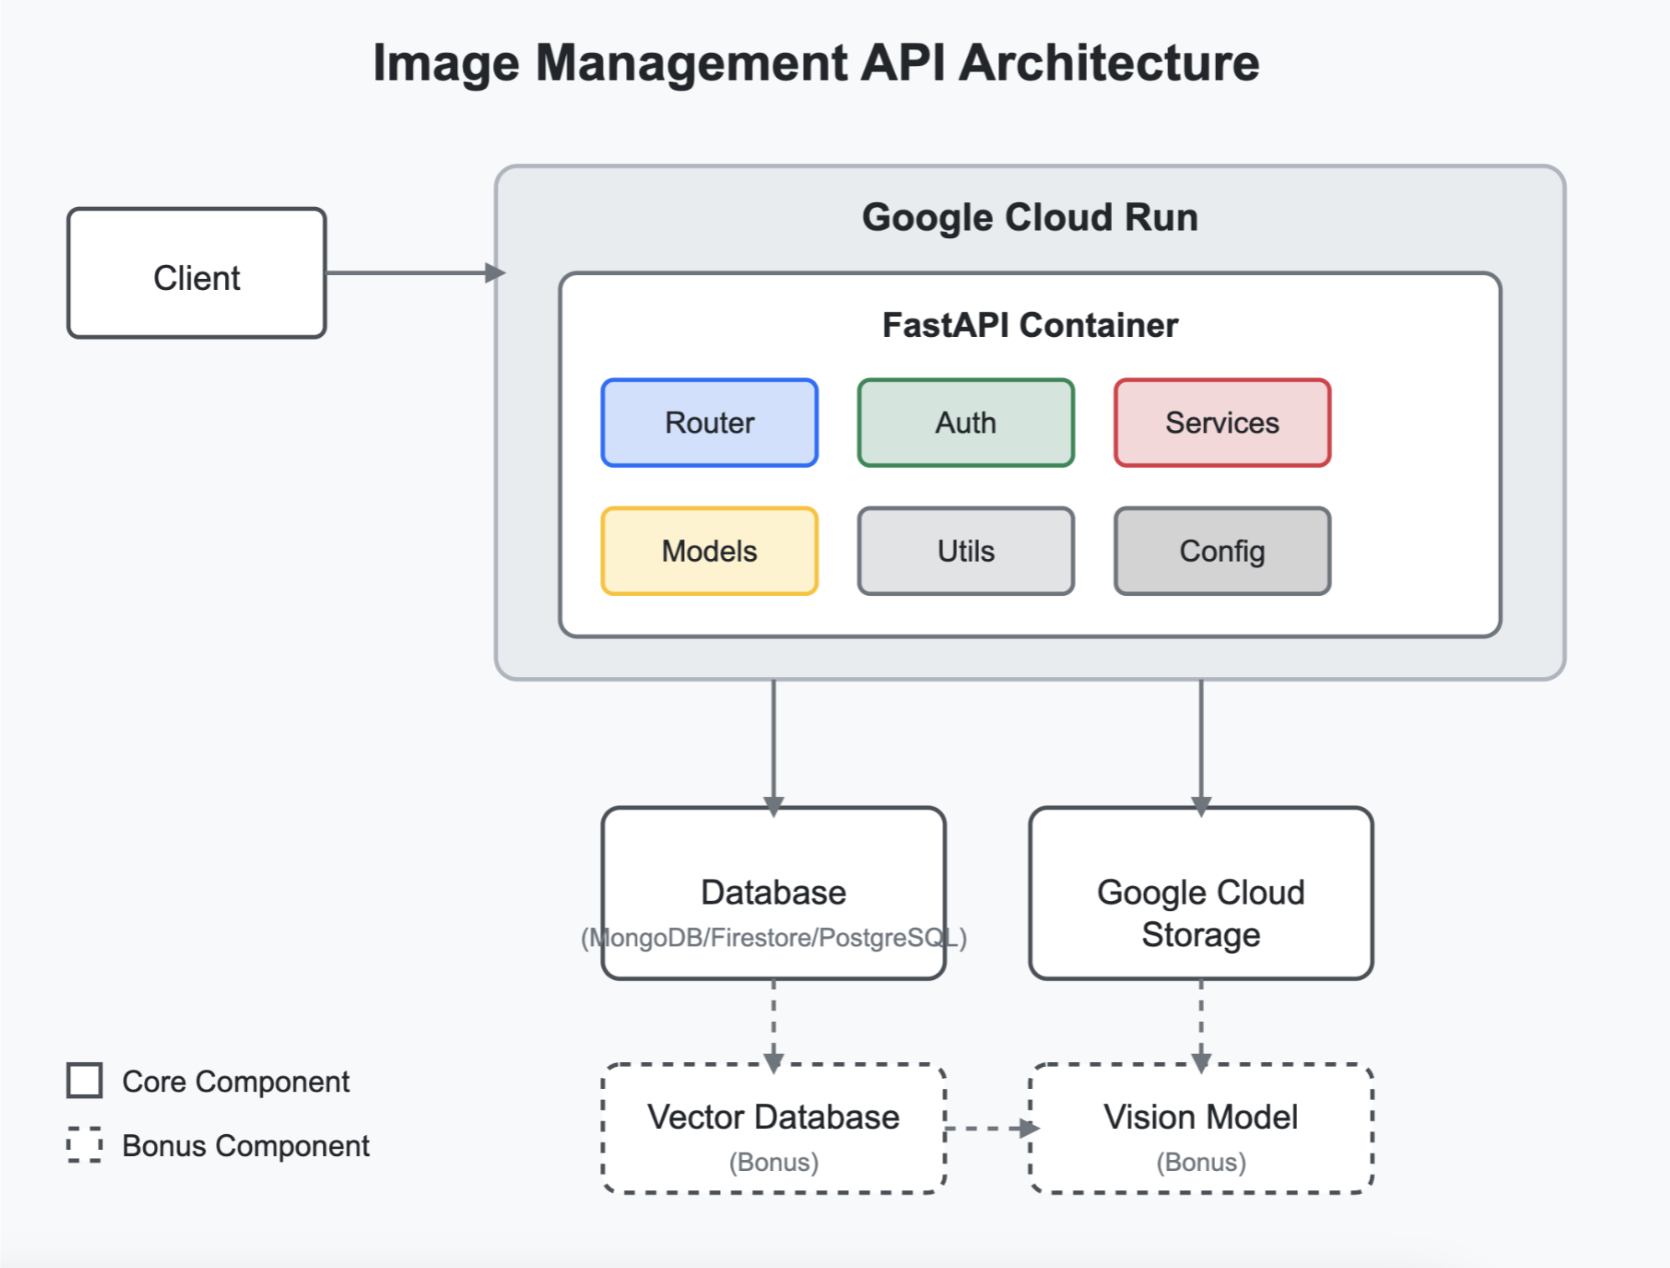Click the Config component
Screen dimensions: 1670x1268
click(1222, 551)
